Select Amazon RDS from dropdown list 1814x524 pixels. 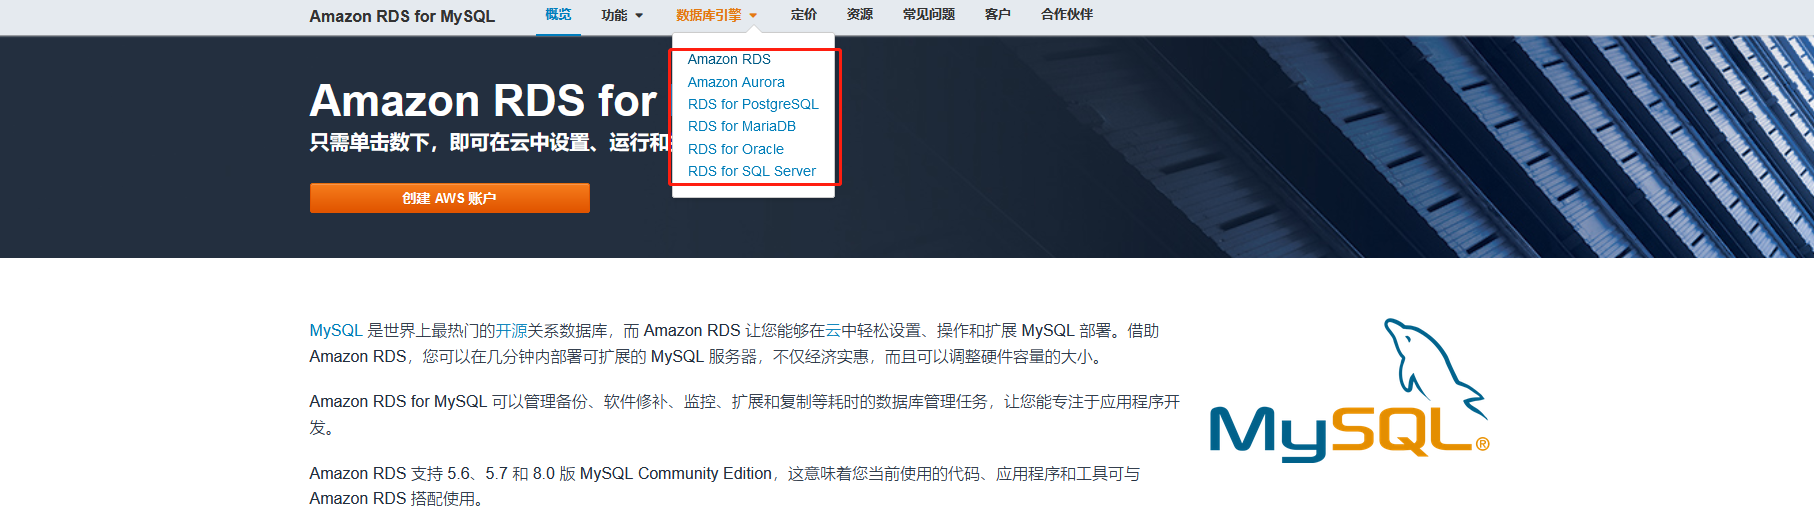tap(729, 59)
